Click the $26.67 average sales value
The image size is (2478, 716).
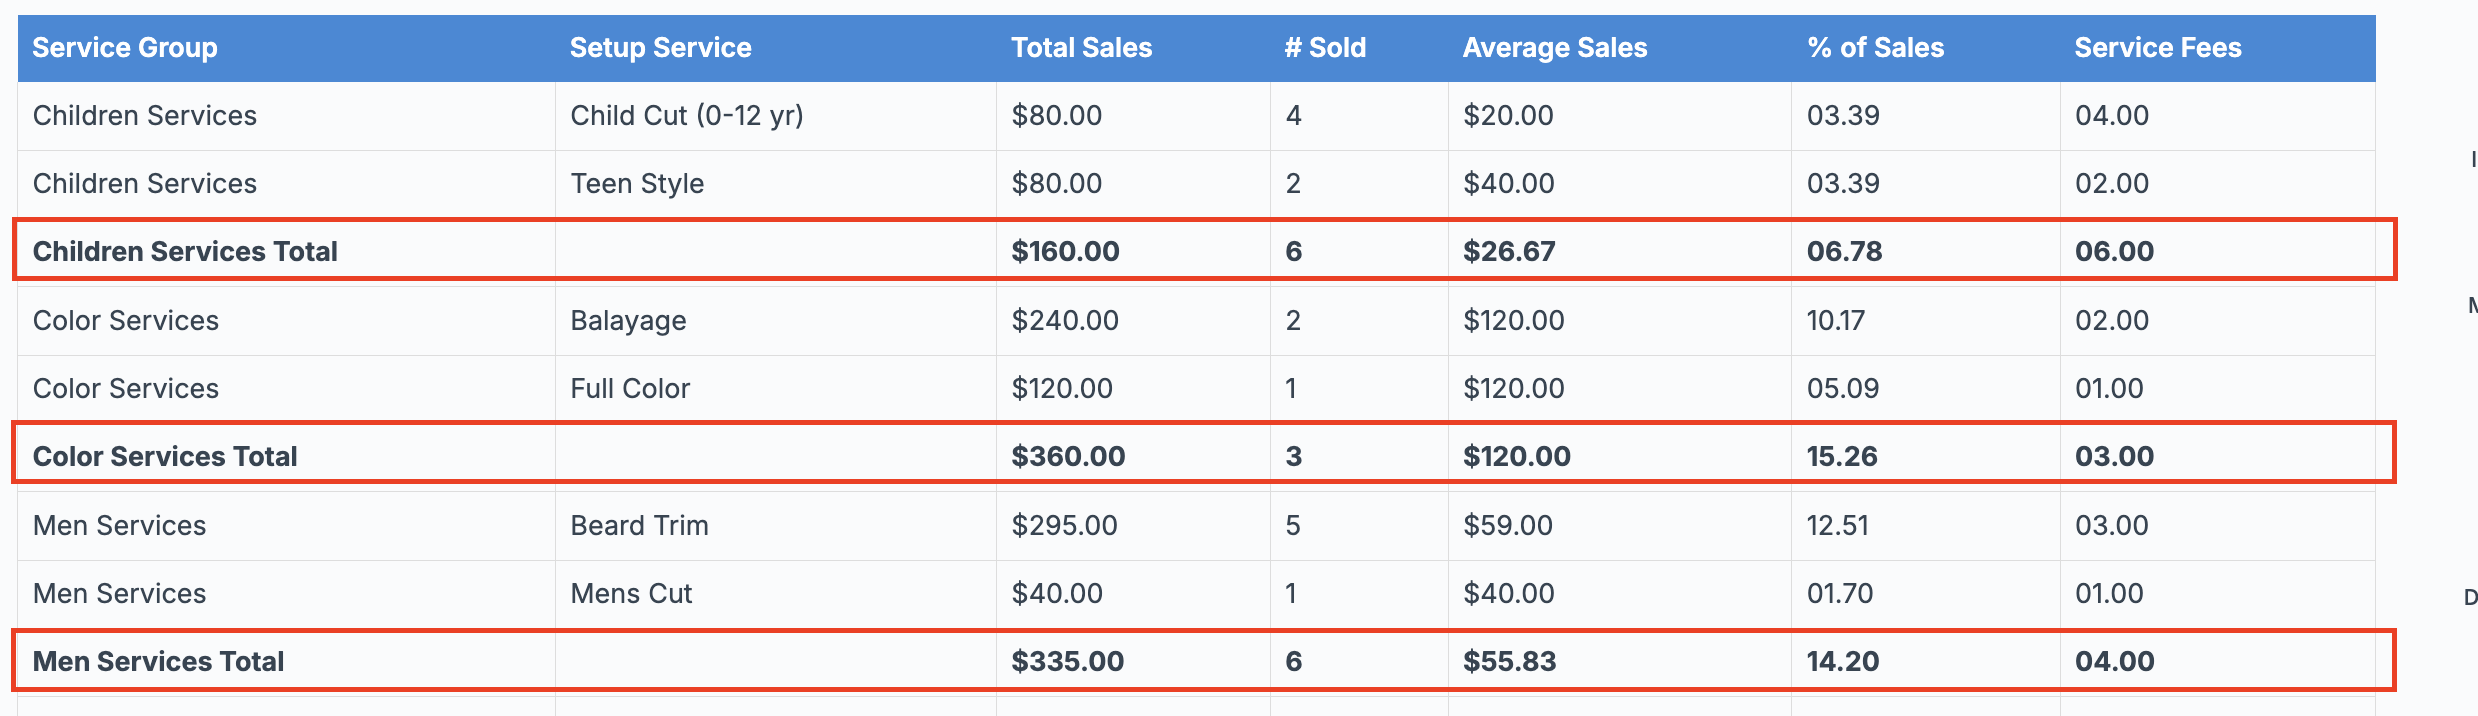point(1509,251)
